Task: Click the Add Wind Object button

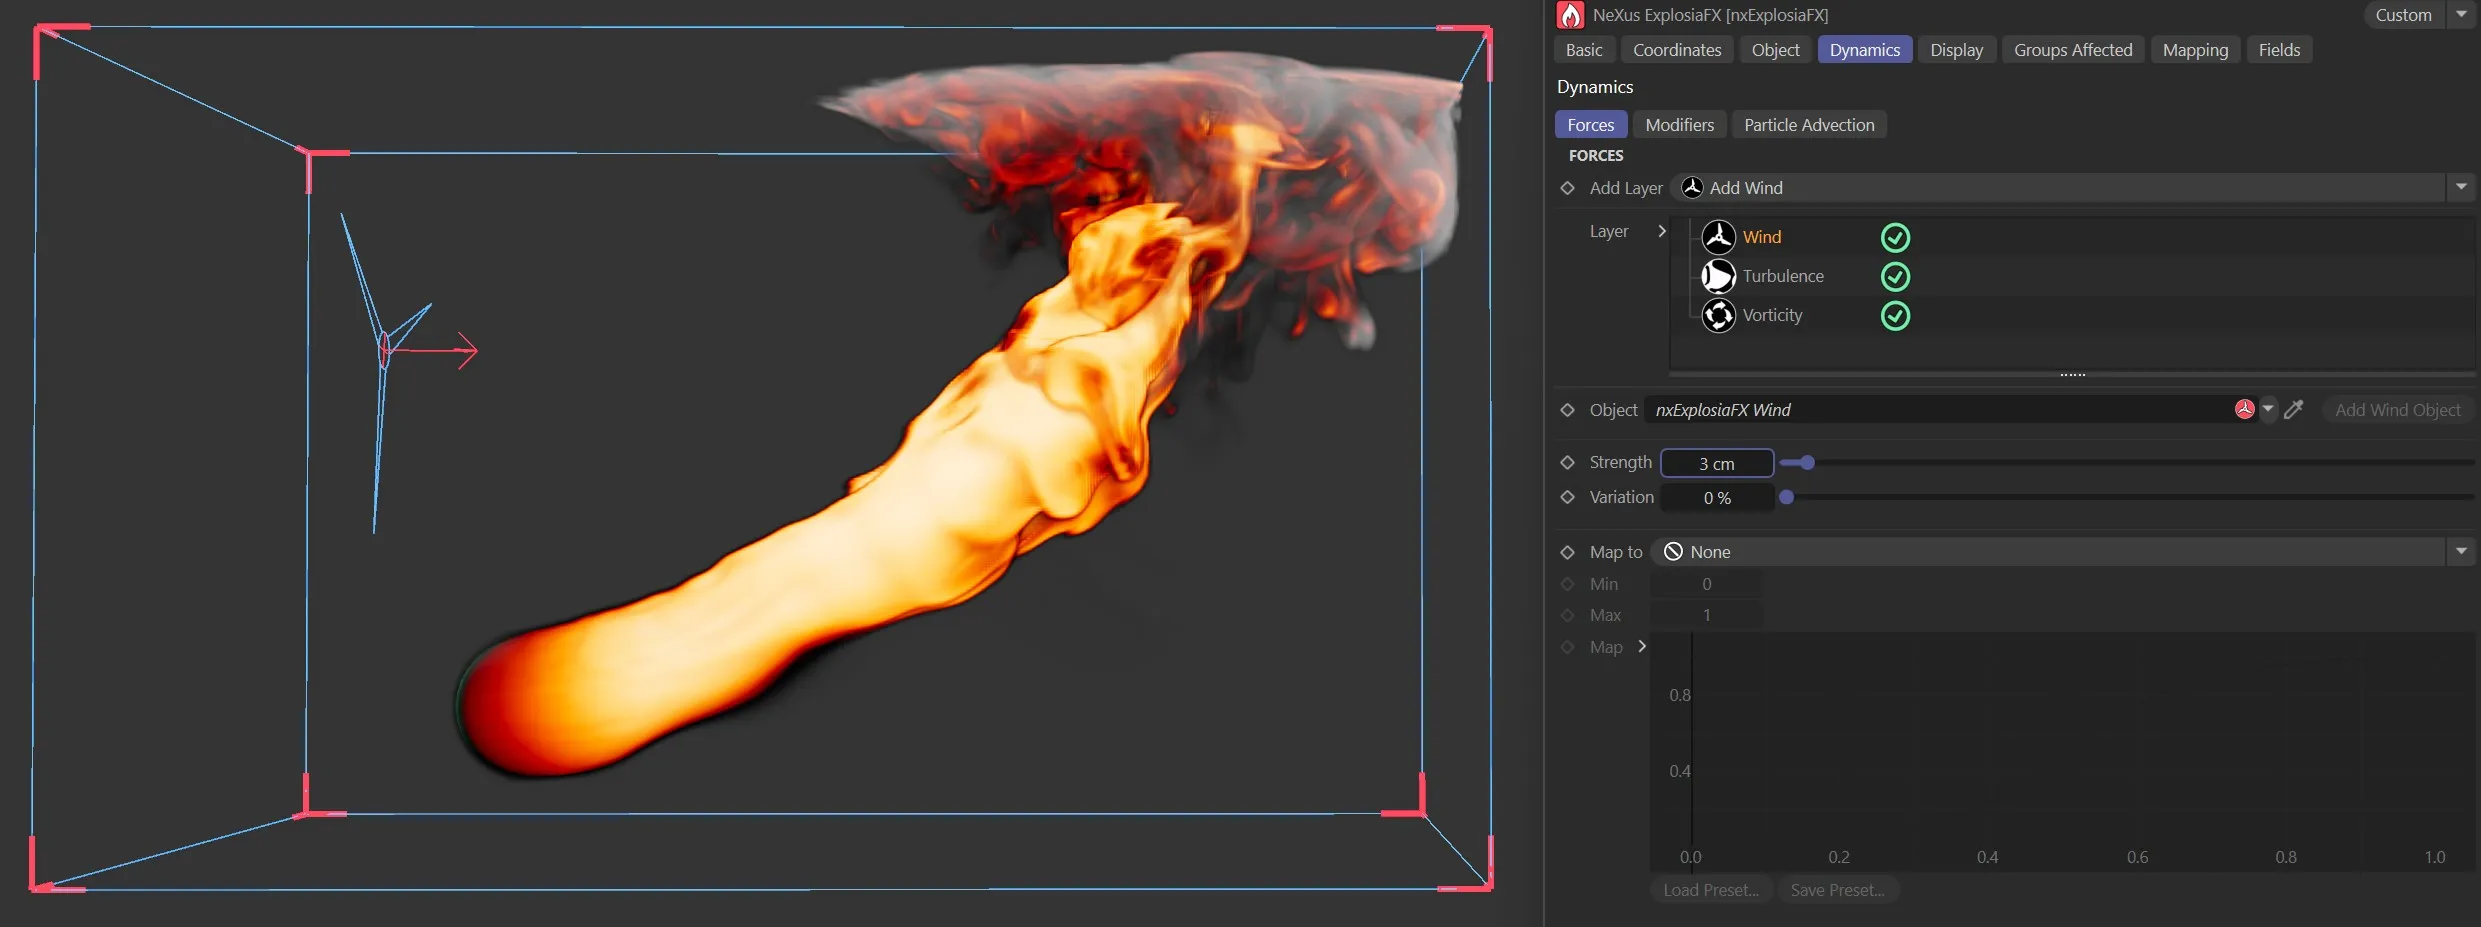Action: 2397,410
